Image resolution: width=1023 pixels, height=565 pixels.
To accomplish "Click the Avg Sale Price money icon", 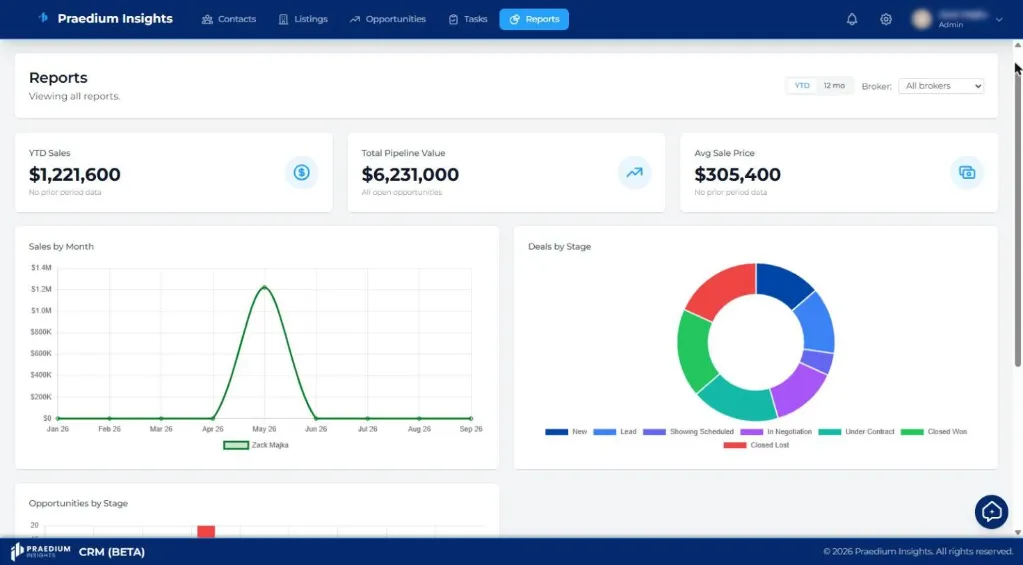I will coord(967,172).
